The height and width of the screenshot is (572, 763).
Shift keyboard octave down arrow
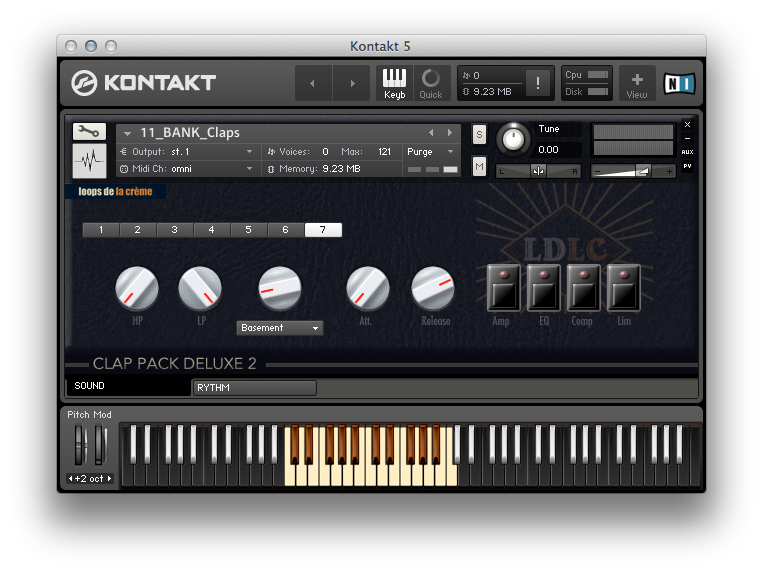click(71, 479)
